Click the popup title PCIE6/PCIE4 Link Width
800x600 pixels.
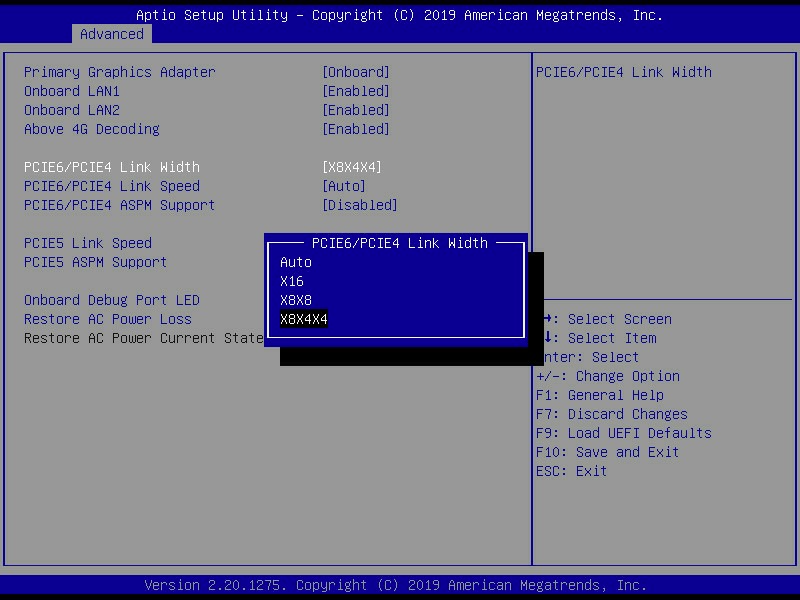400,243
